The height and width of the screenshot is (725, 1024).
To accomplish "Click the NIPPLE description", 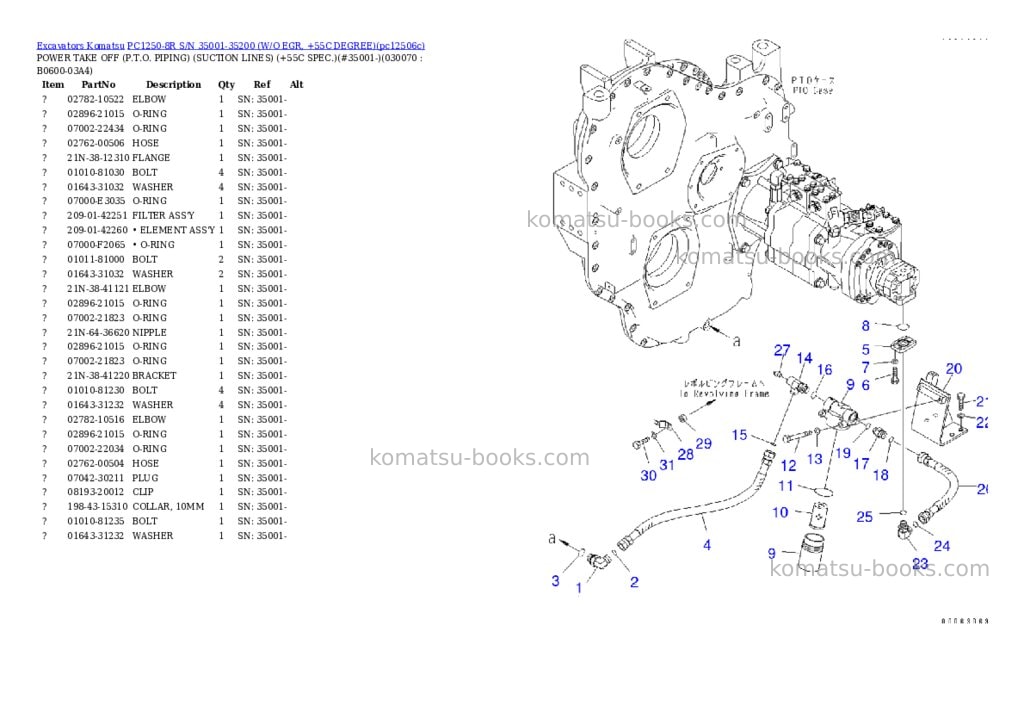I will tap(150, 332).
